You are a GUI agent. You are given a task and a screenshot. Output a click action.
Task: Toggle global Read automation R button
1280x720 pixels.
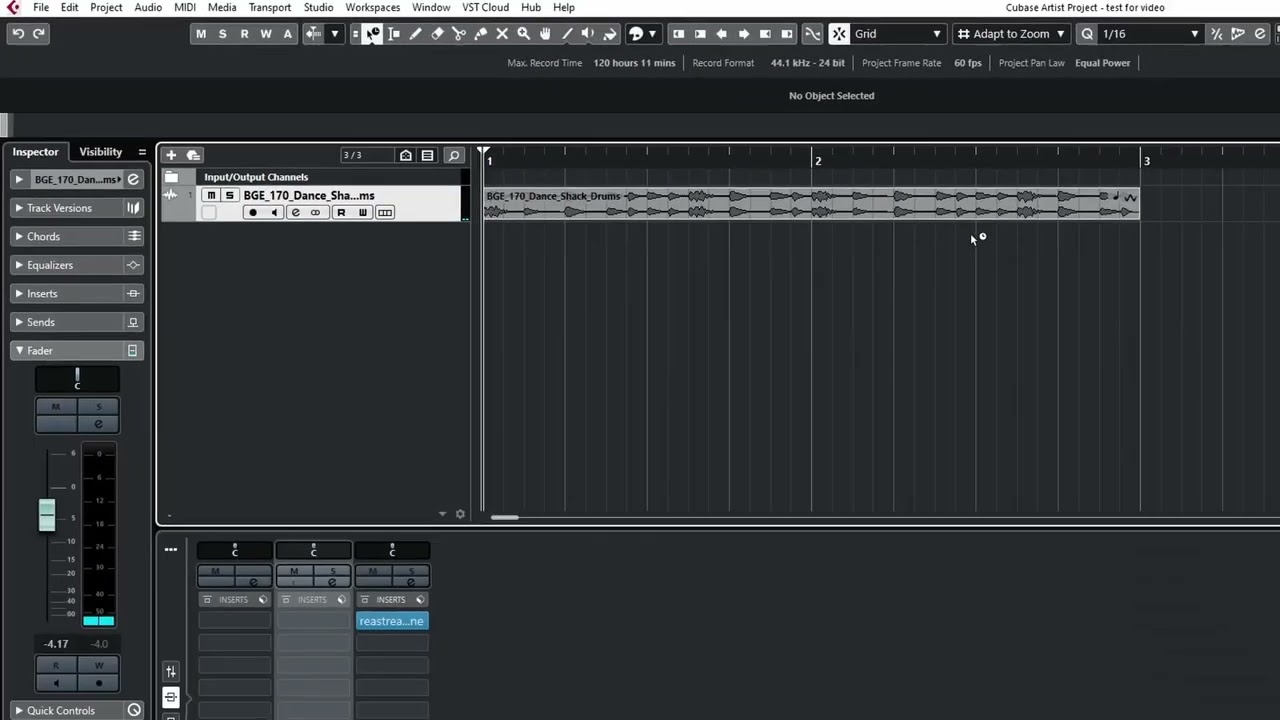[x=244, y=34]
